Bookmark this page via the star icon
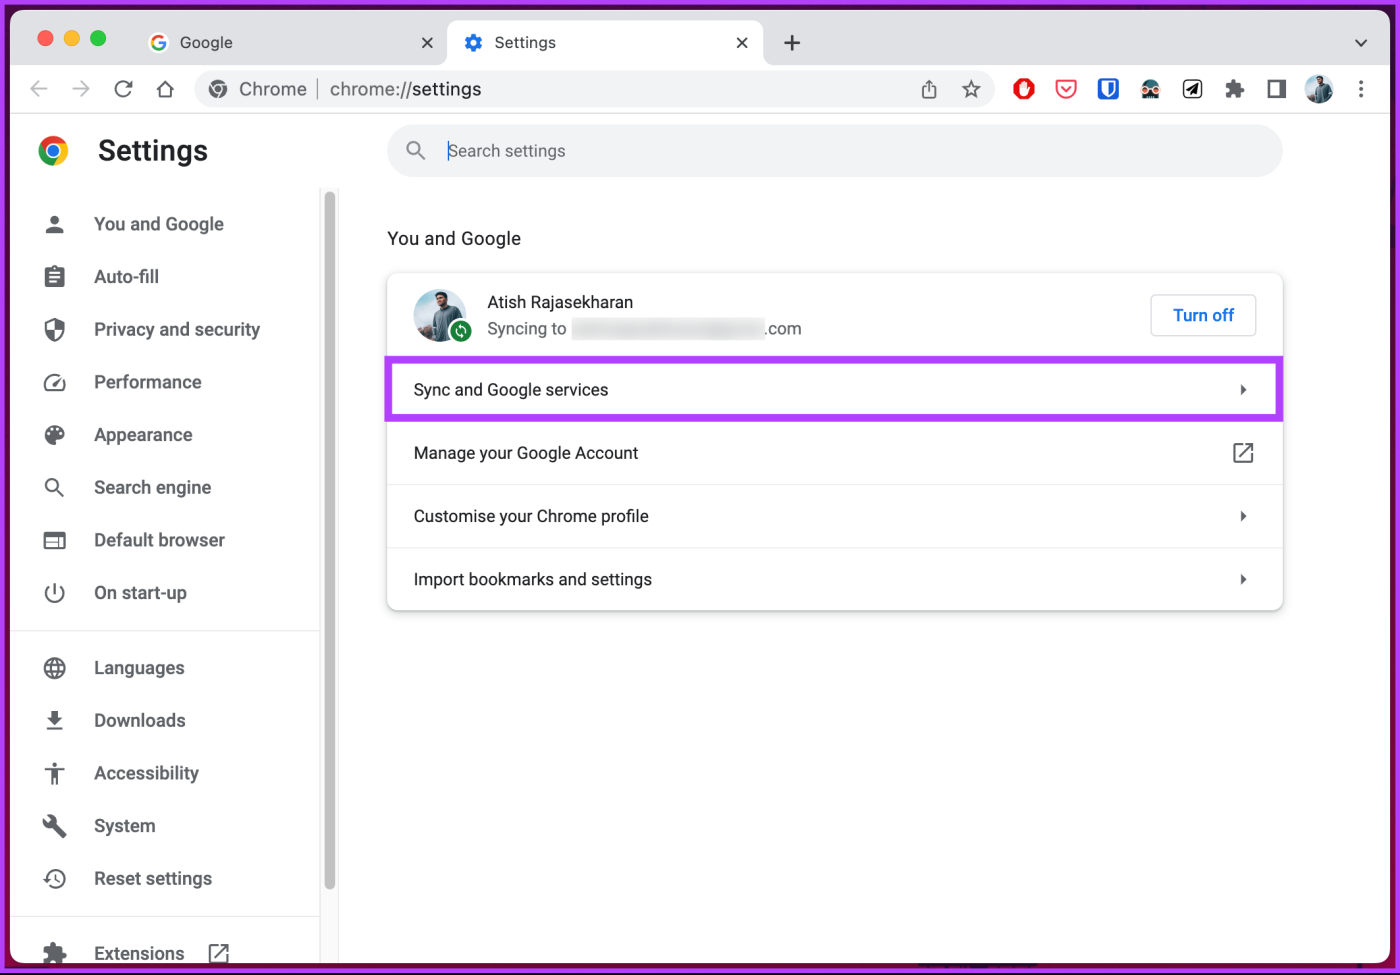1400x975 pixels. (971, 89)
